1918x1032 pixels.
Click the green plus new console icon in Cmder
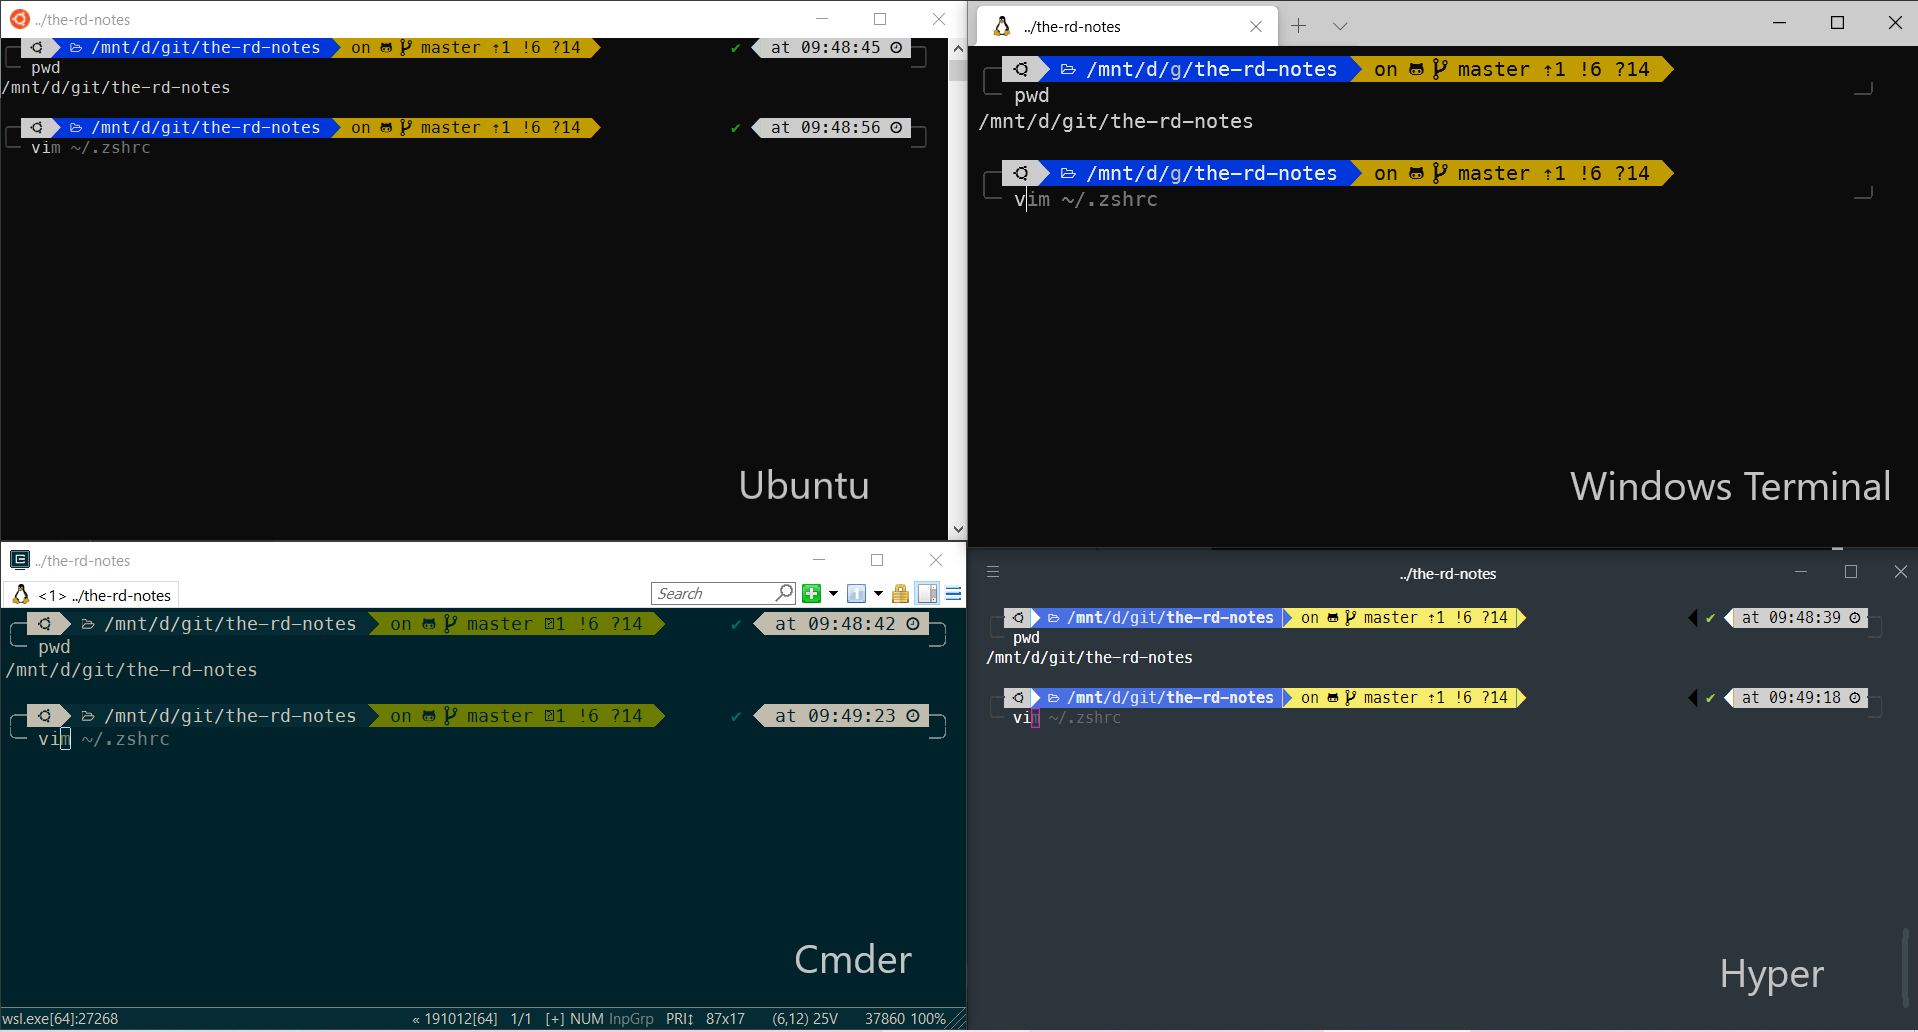pos(811,593)
